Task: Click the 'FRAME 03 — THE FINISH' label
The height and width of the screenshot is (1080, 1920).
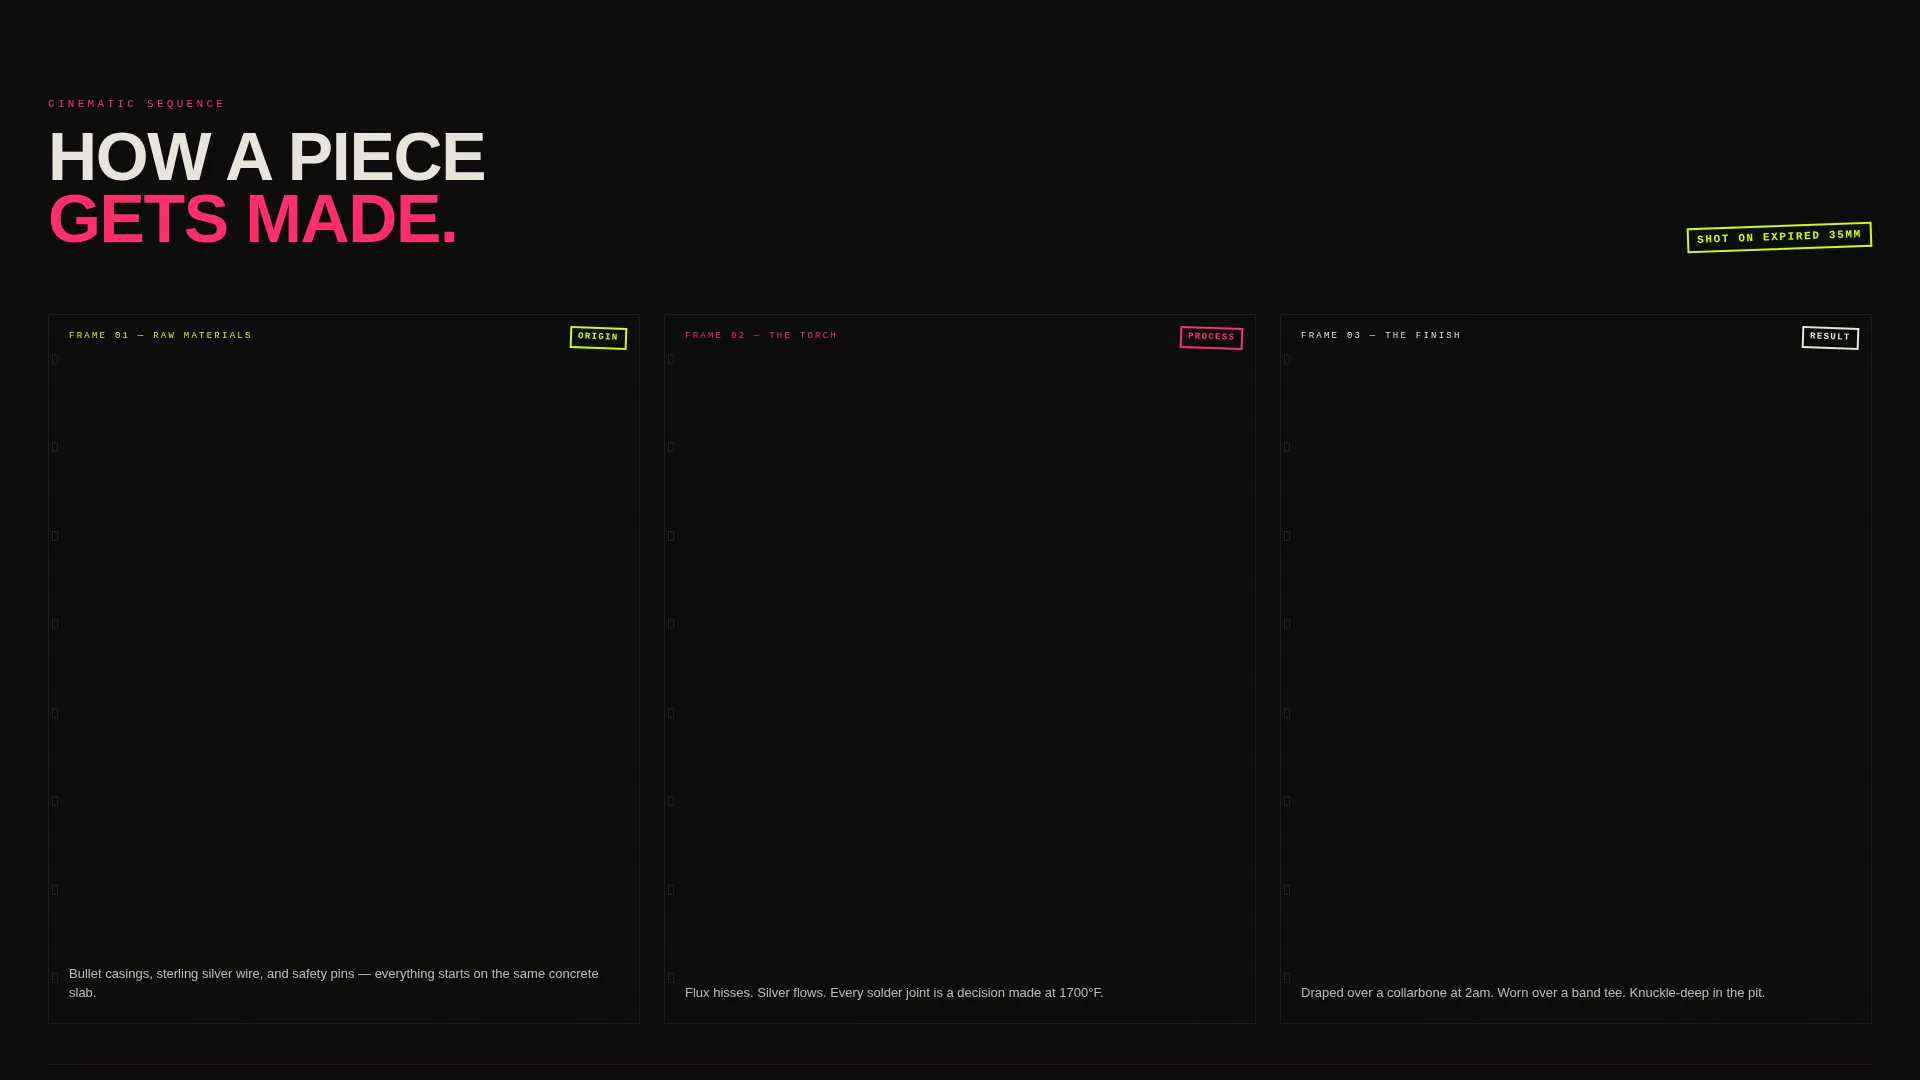Action: (1380, 336)
